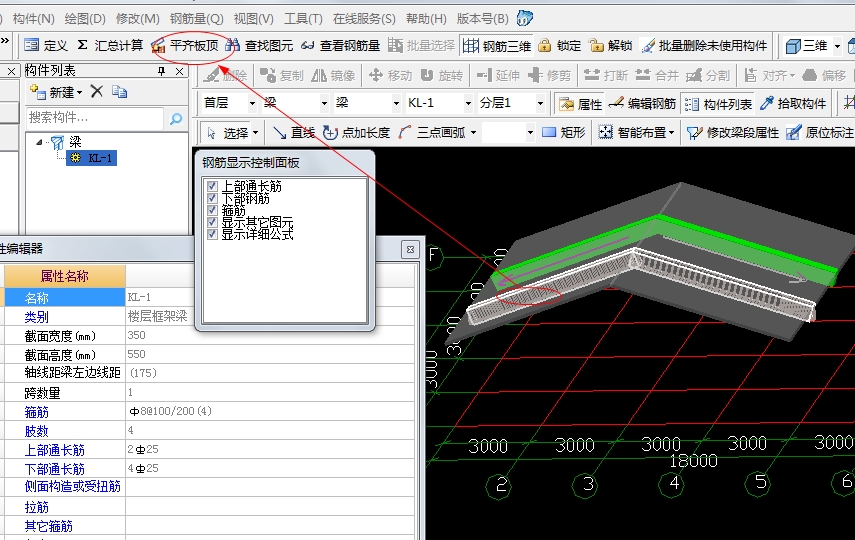Open the 修改(M) menu

(x=137, y=19)
